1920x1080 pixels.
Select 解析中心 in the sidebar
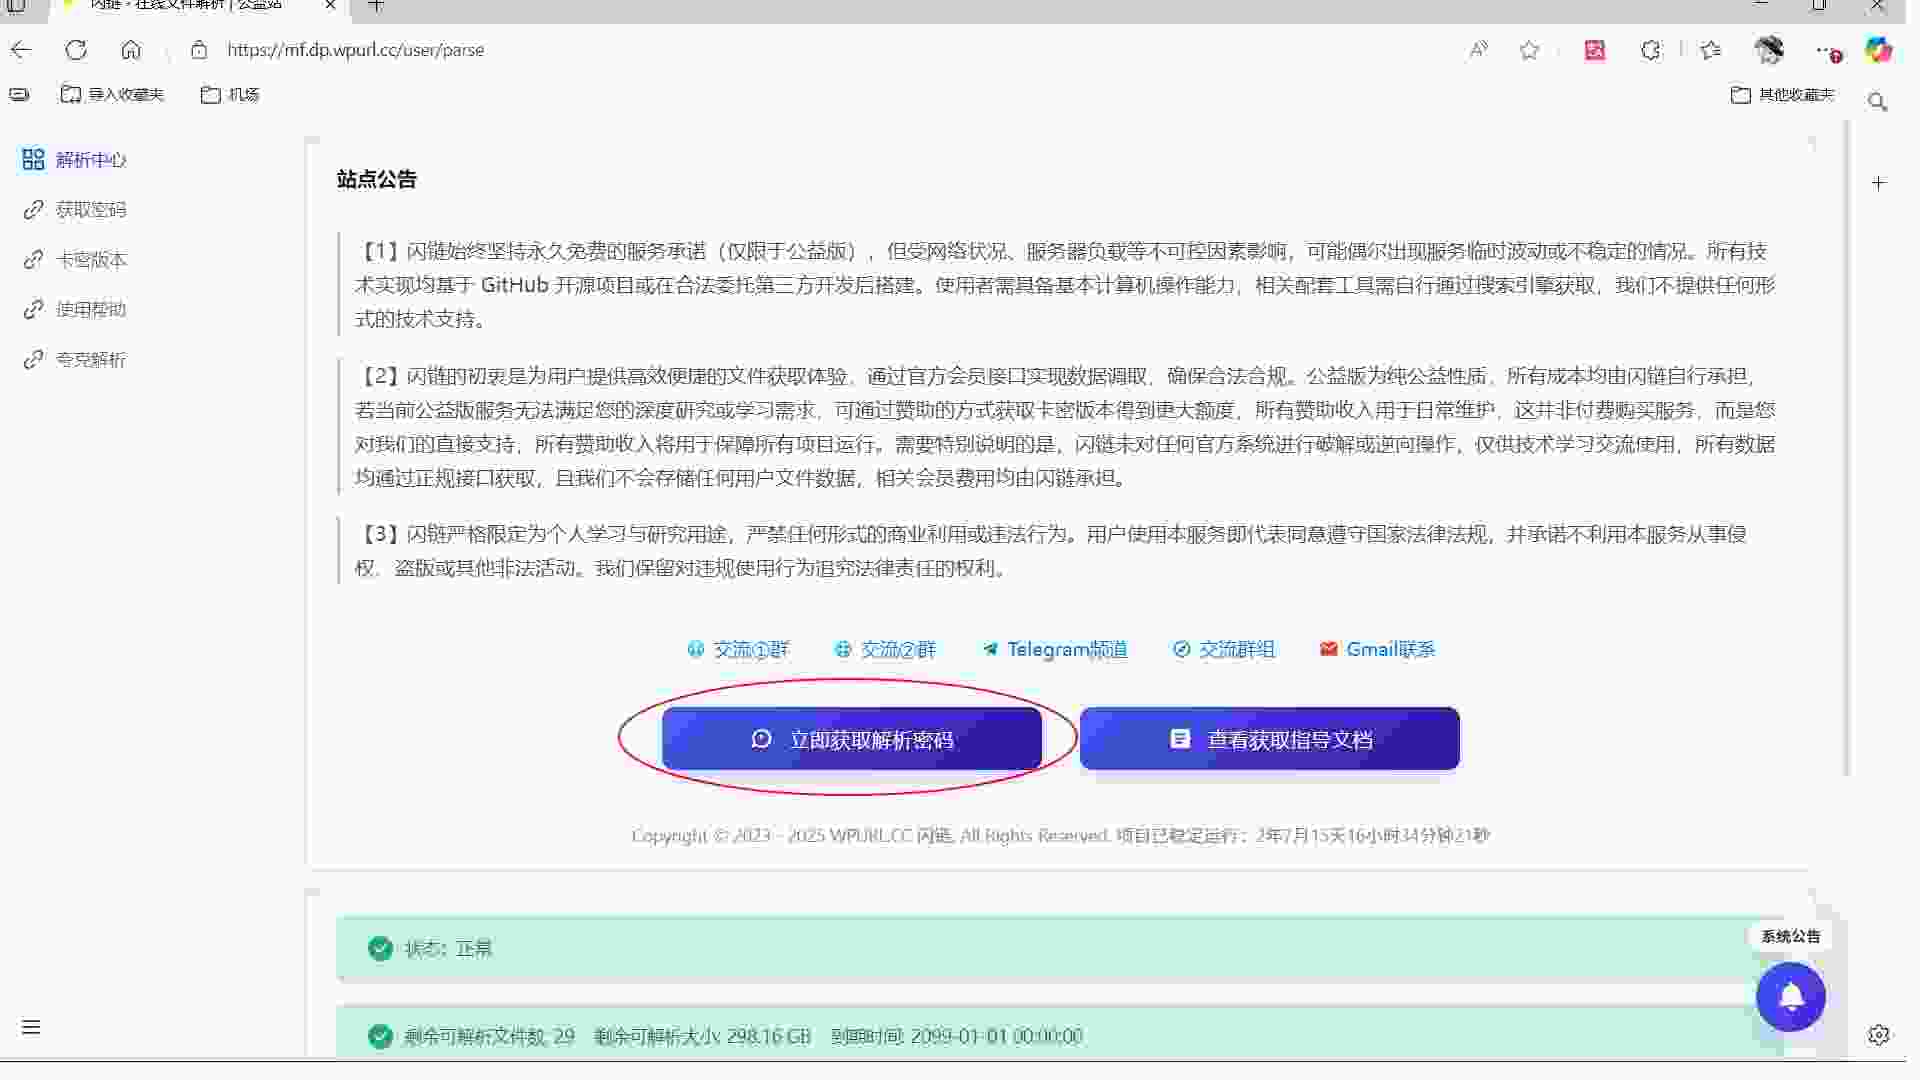(x=90, y=160)
